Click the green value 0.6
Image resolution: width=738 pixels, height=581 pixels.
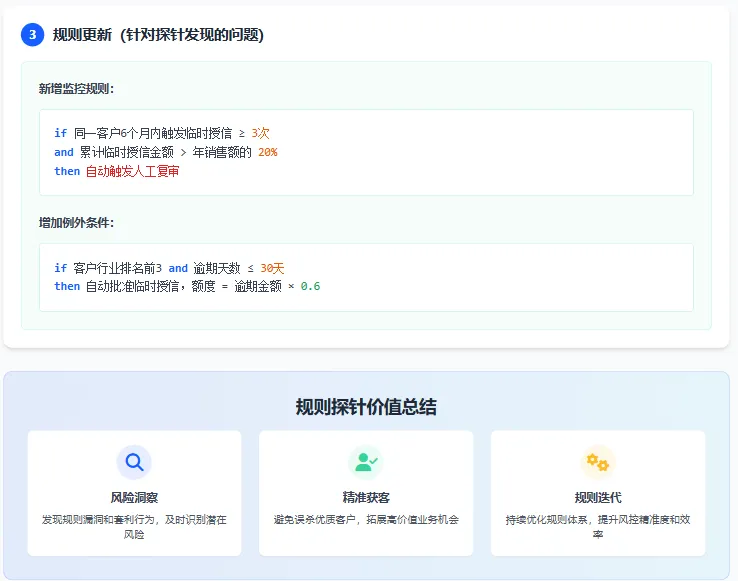click(311, 286)
